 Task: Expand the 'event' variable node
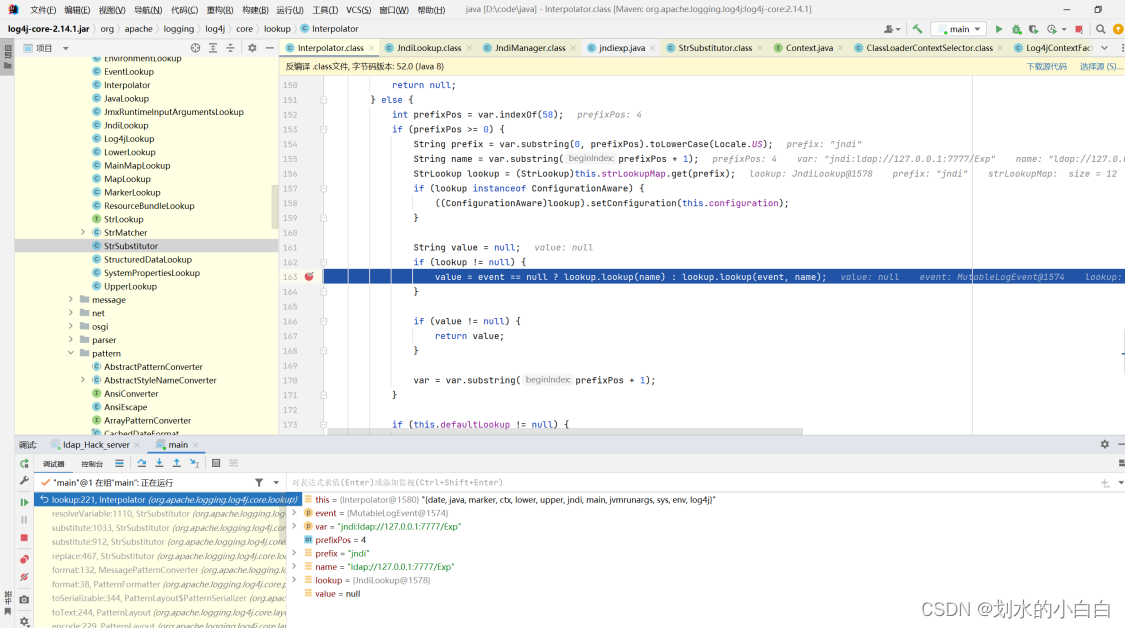tap(294, 513)
